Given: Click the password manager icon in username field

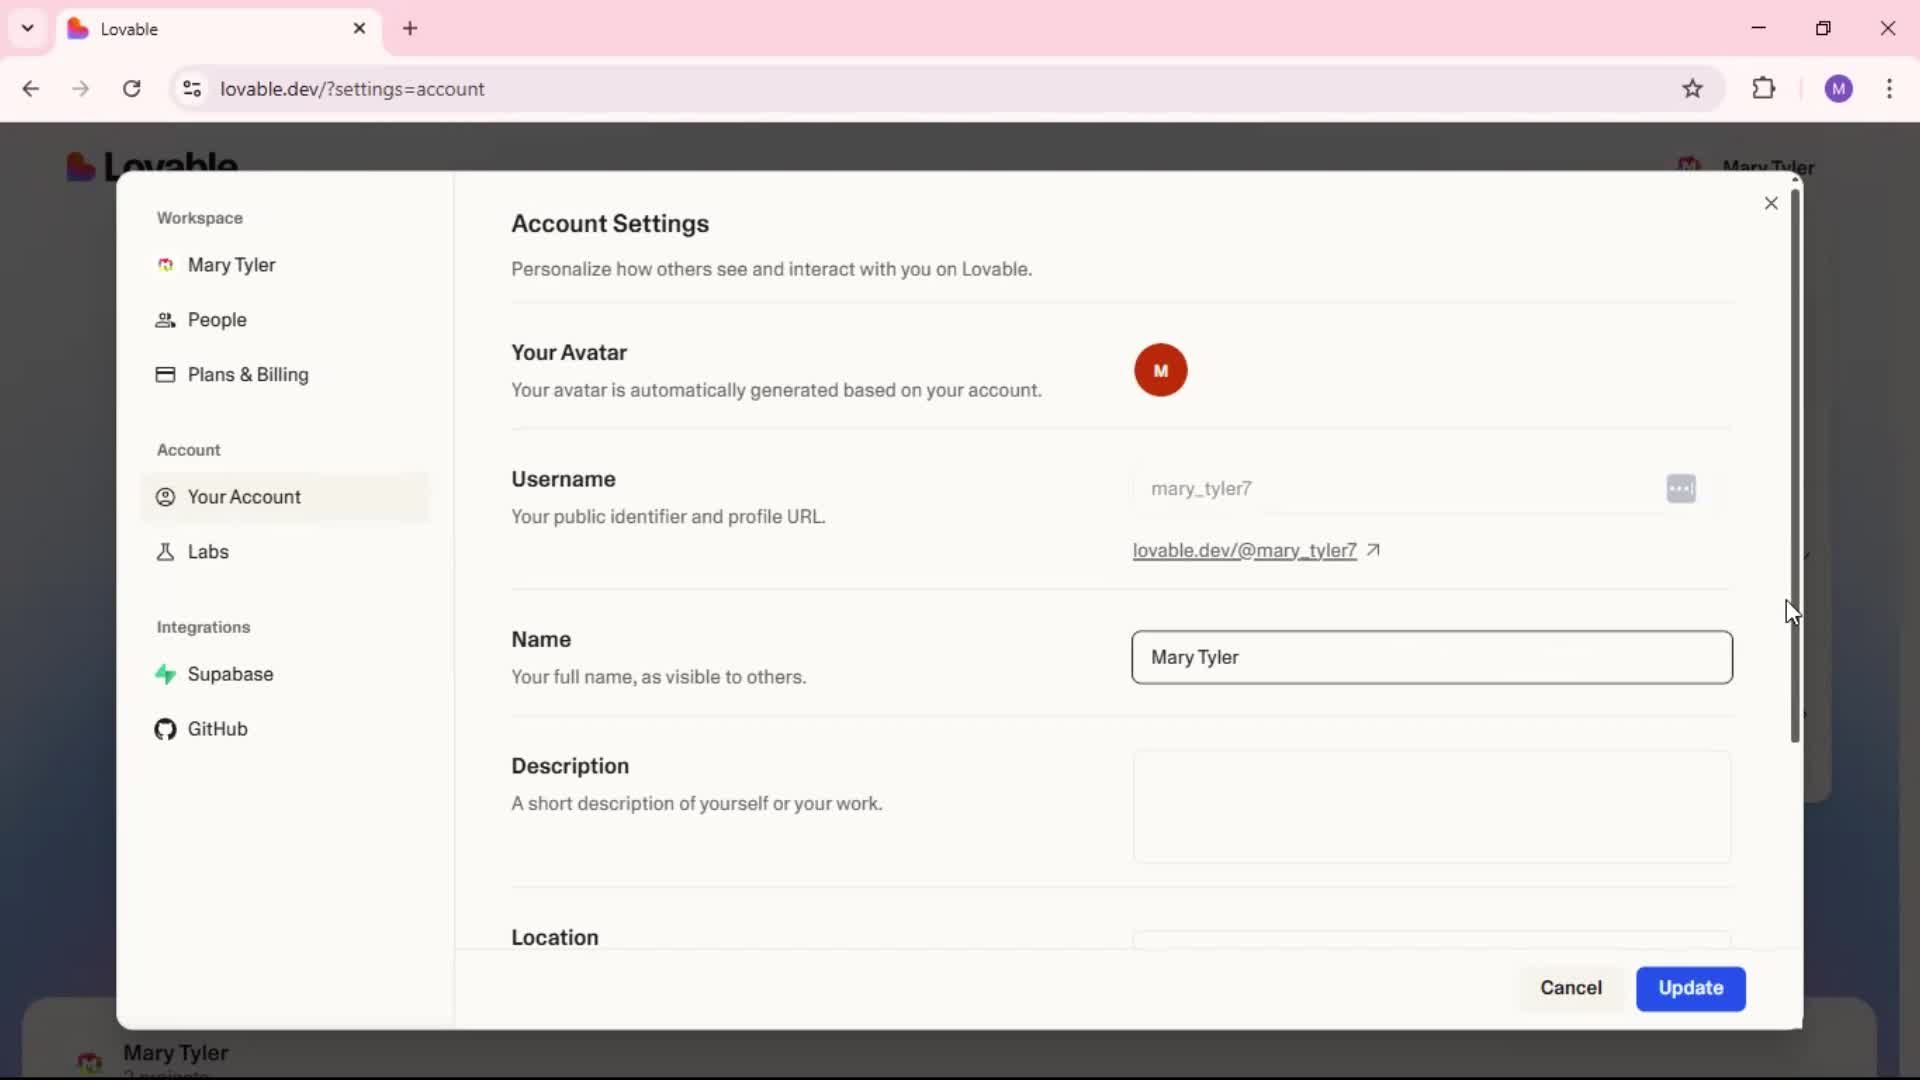Looking at the screenshot, I should (x=1681, y=489).
